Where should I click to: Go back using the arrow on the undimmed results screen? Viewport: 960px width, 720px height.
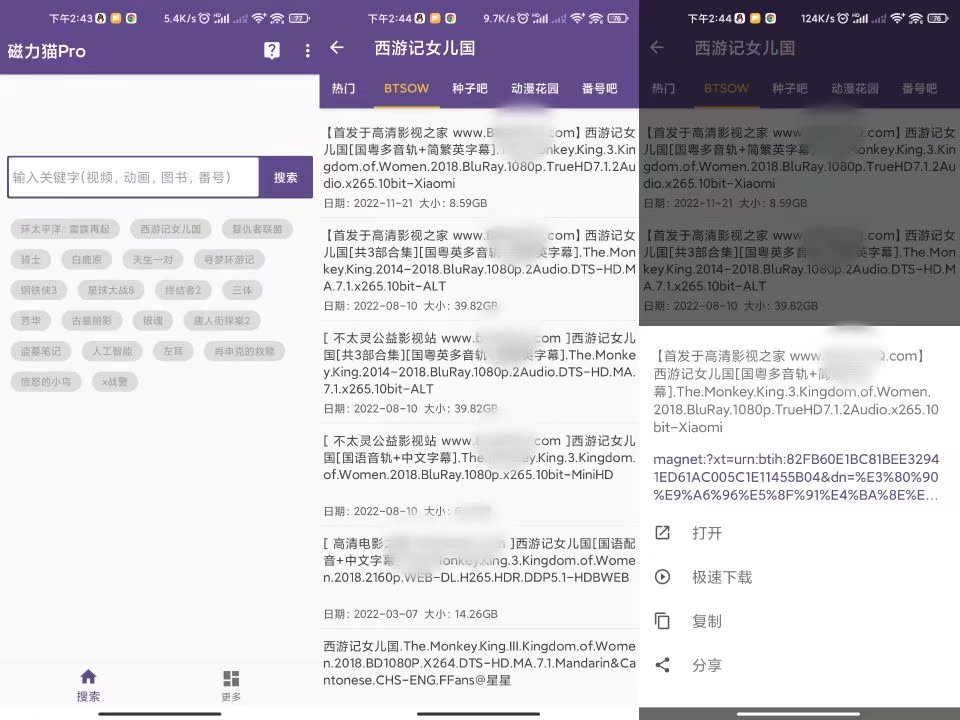337,48
